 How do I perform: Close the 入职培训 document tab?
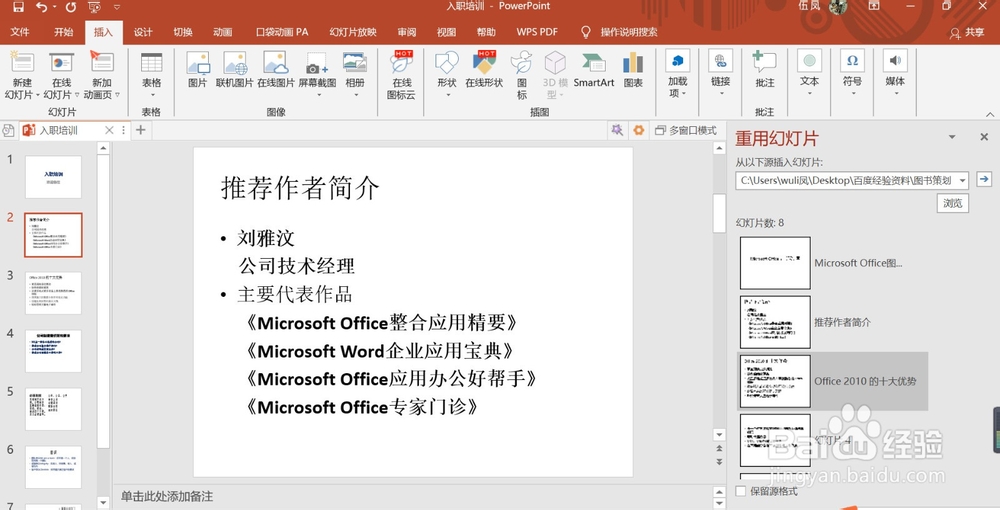109,130
